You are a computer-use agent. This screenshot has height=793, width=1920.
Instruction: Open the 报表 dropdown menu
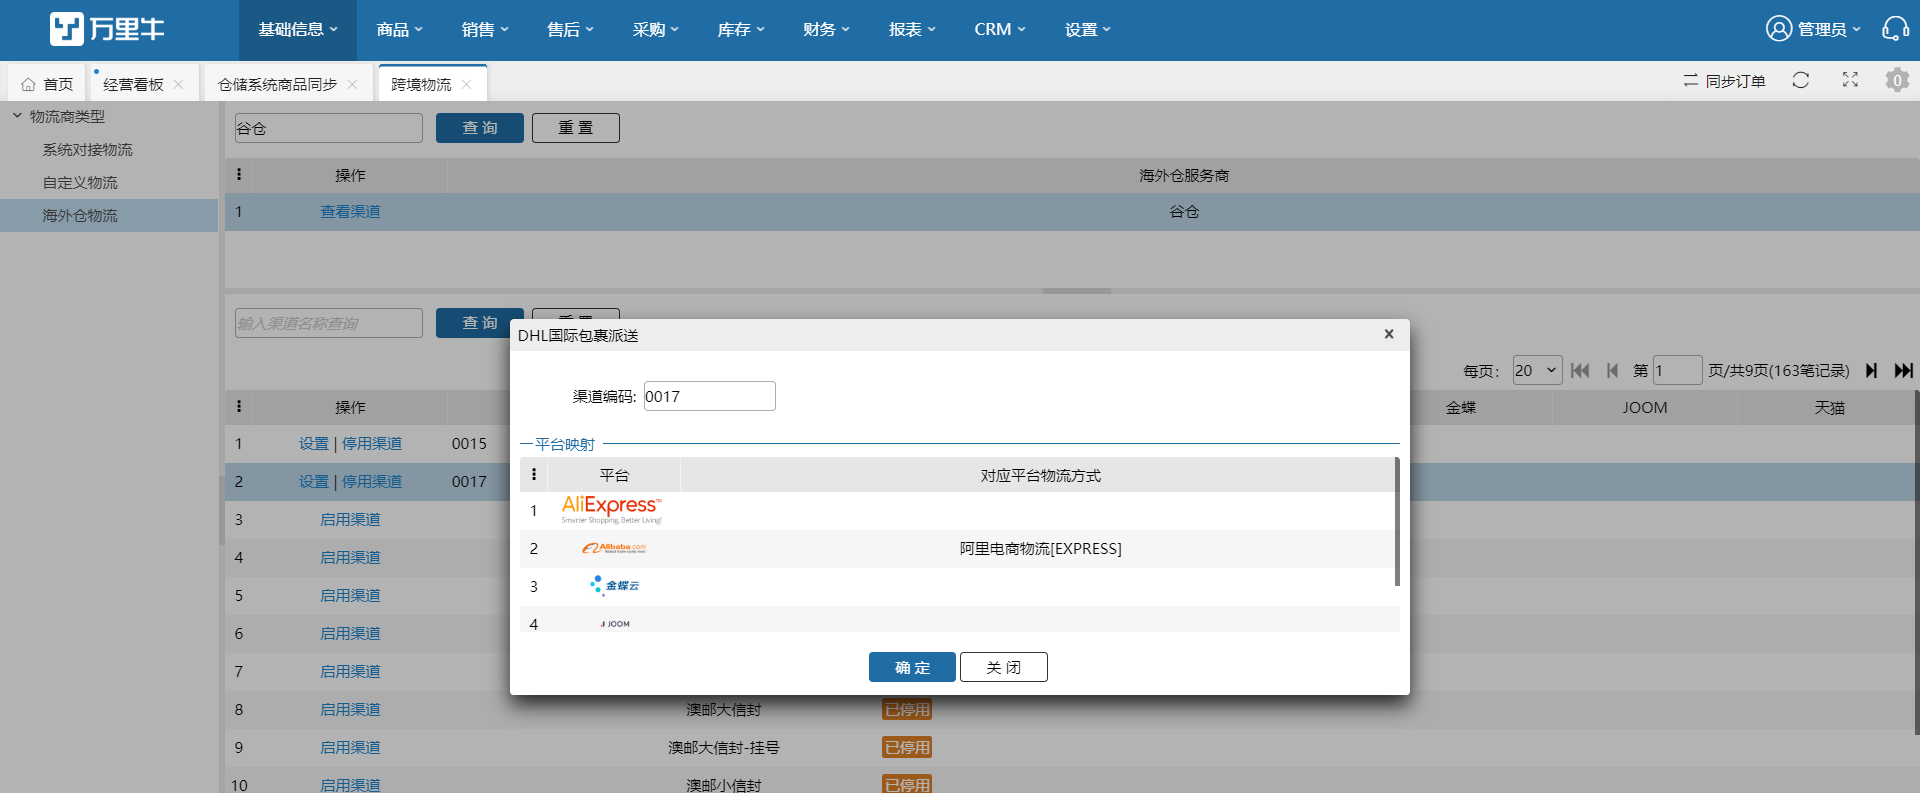(912, 30)
